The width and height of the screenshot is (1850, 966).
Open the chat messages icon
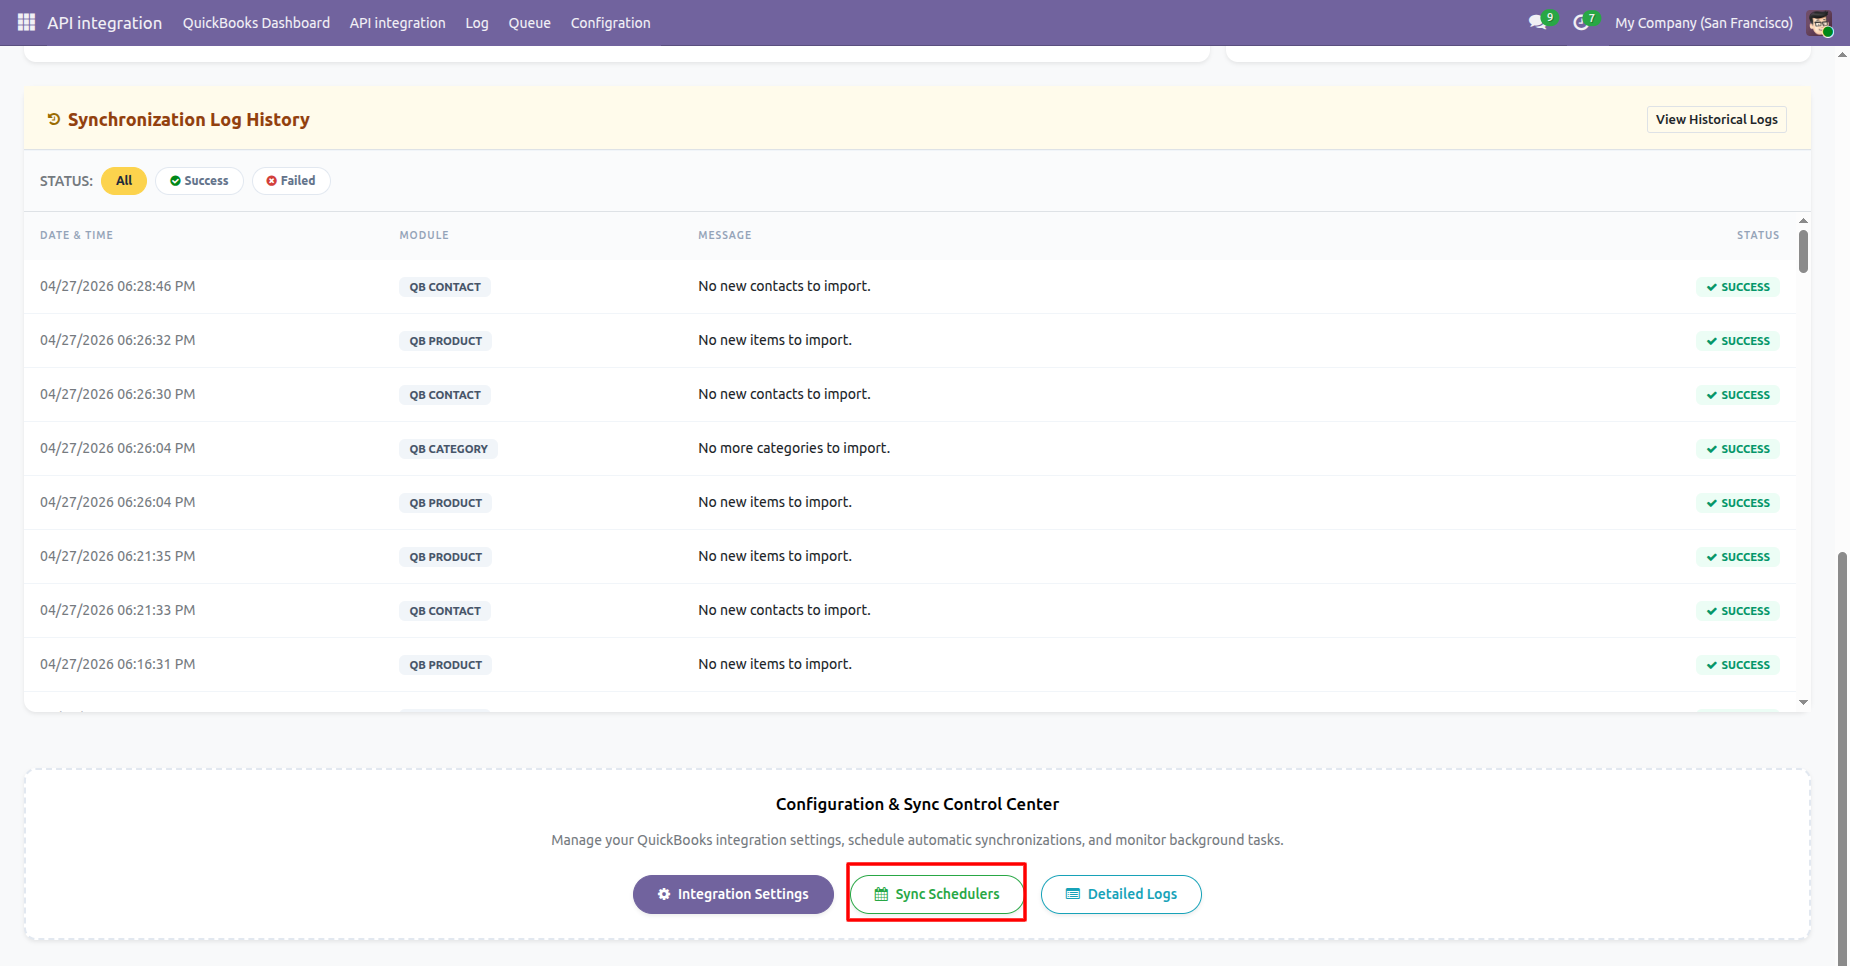[x=1538, y=22]
